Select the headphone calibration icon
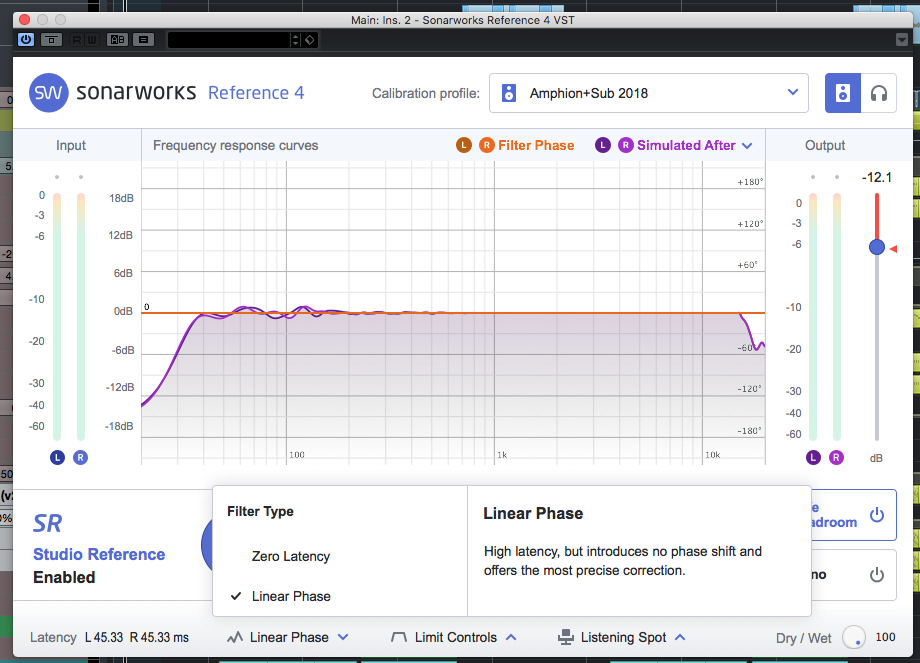 click(x=879, y=93)
